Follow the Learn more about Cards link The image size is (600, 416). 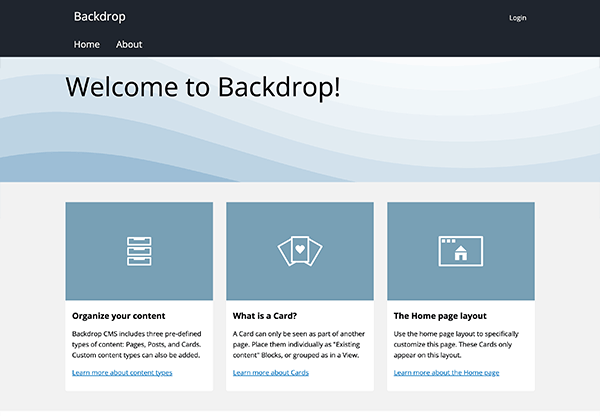pyautogui.click(x=270, y=372)
